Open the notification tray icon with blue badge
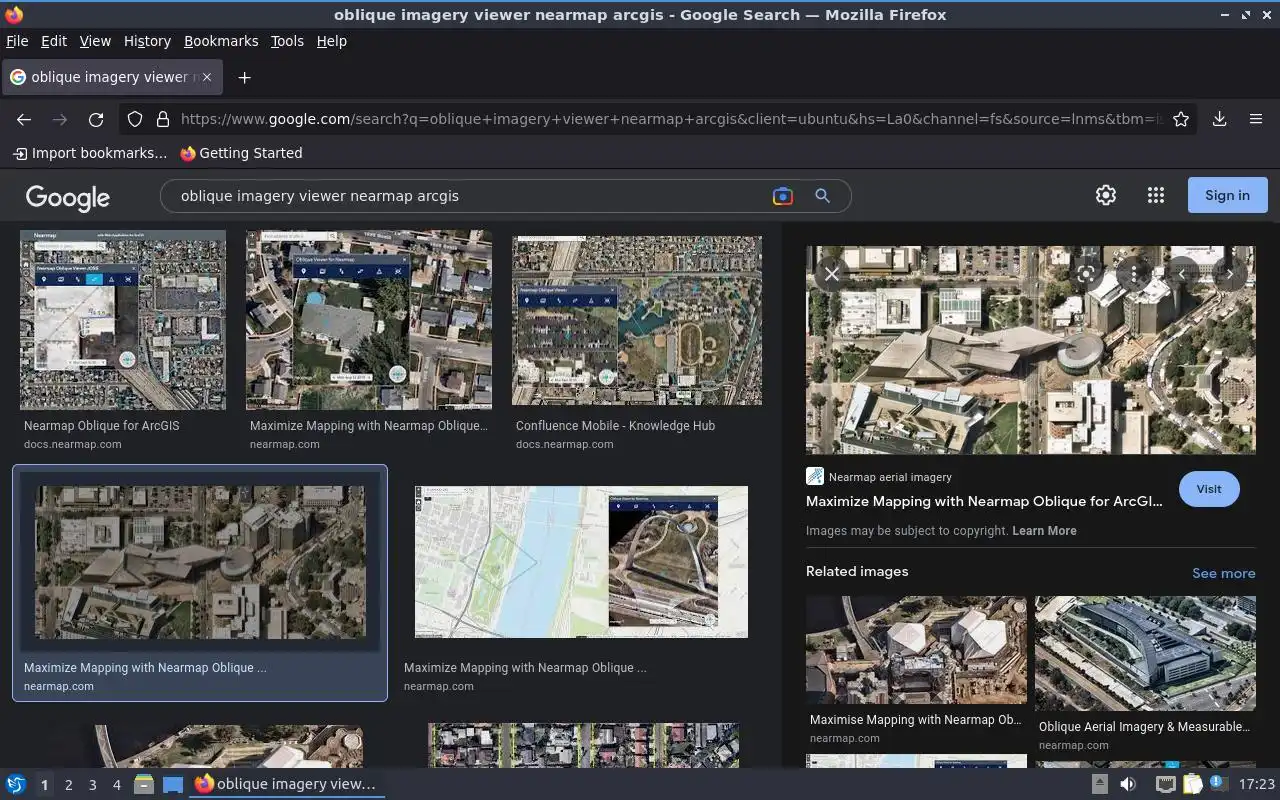1280x800 pixels. pos(1217,783)
